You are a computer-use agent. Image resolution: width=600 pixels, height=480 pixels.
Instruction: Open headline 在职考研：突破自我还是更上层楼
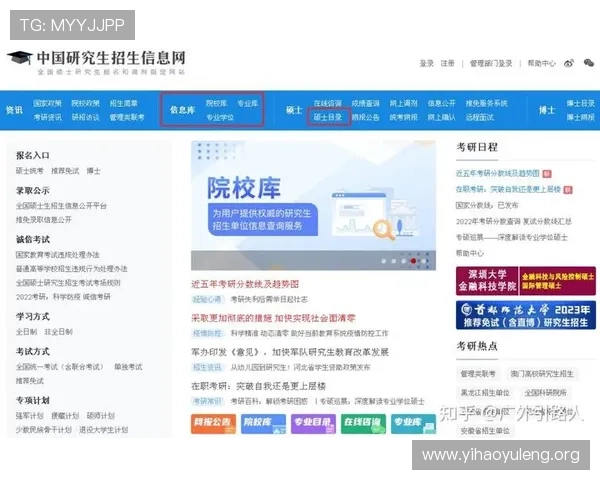tap(258, 386)
